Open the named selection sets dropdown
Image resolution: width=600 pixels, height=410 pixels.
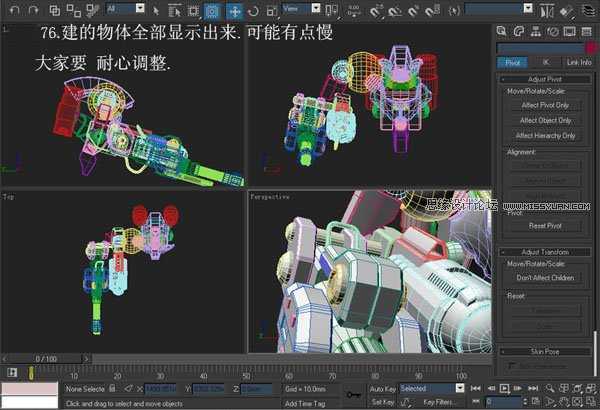(528, 8)
